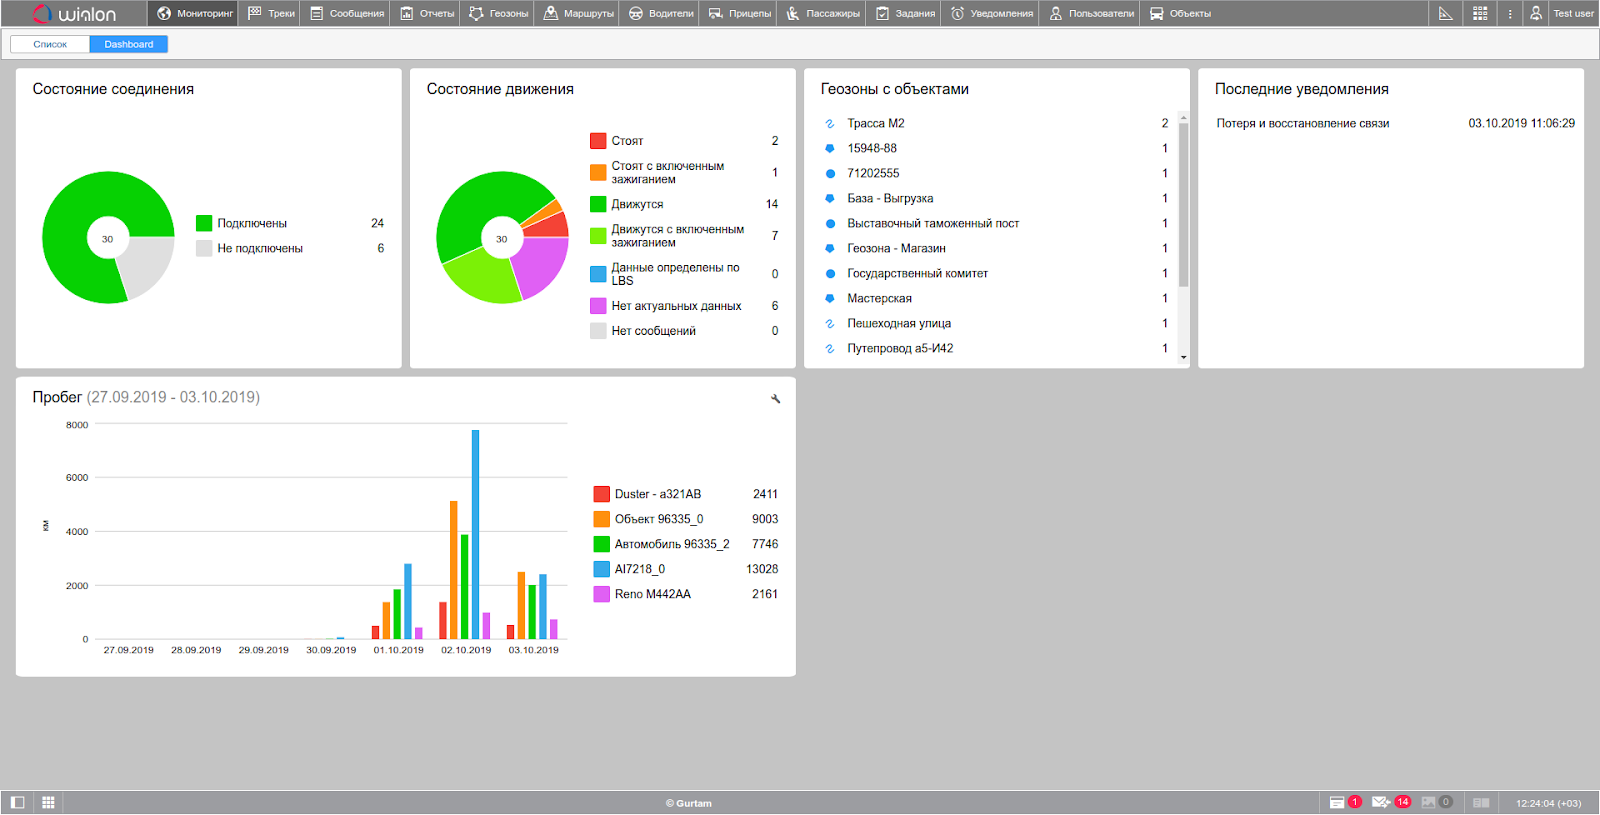Toggle the shortcuts panel in status bar
Image resolution: width=1600 pixels, height=815 pixels.
[x=1481, y=802]
